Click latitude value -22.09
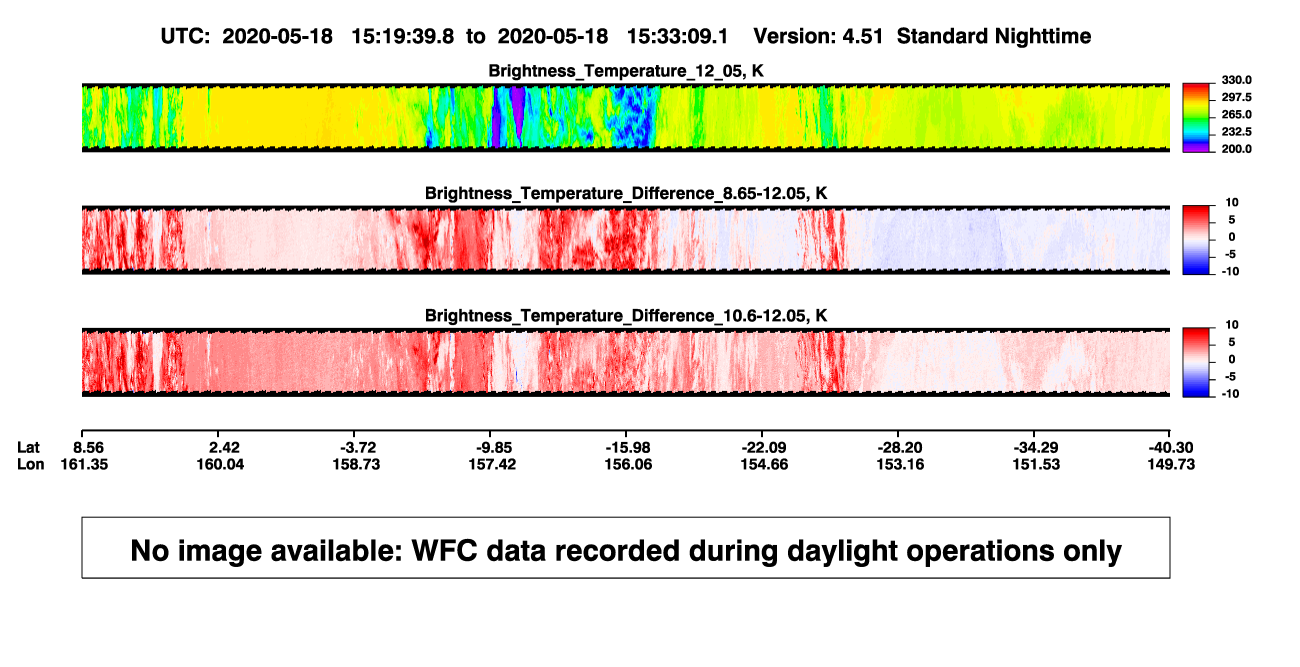 pyautogui.click(x=762, y=446)
